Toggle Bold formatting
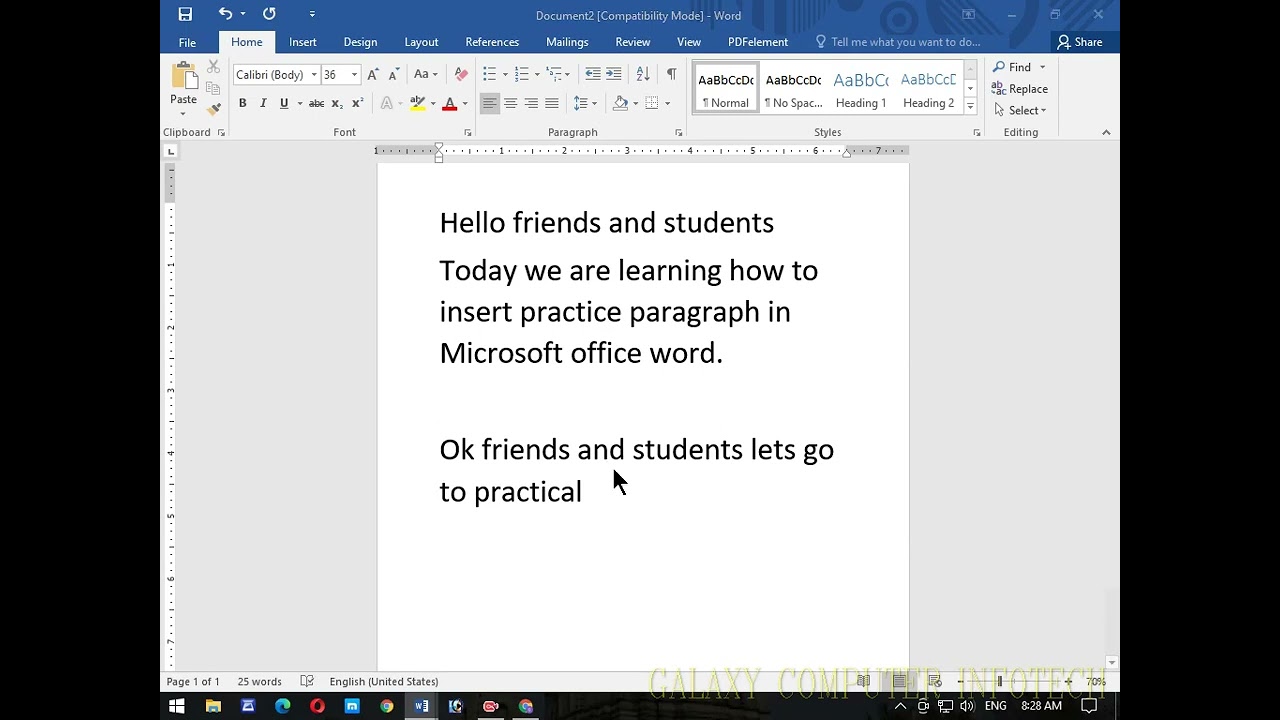Image resolution: width=1280 pixels, height=720 pixels. (242, 103)
